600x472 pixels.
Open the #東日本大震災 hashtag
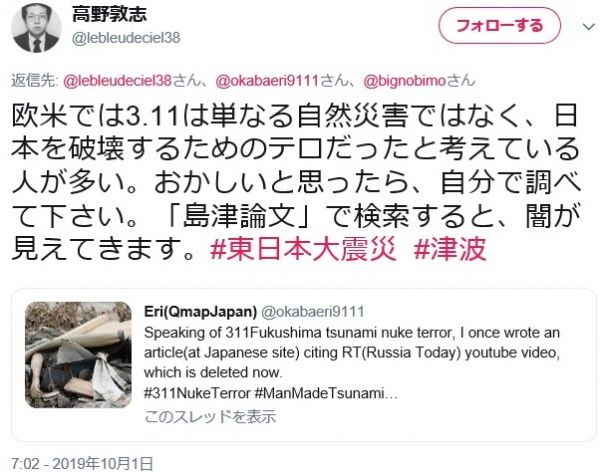tap(303, 249)
